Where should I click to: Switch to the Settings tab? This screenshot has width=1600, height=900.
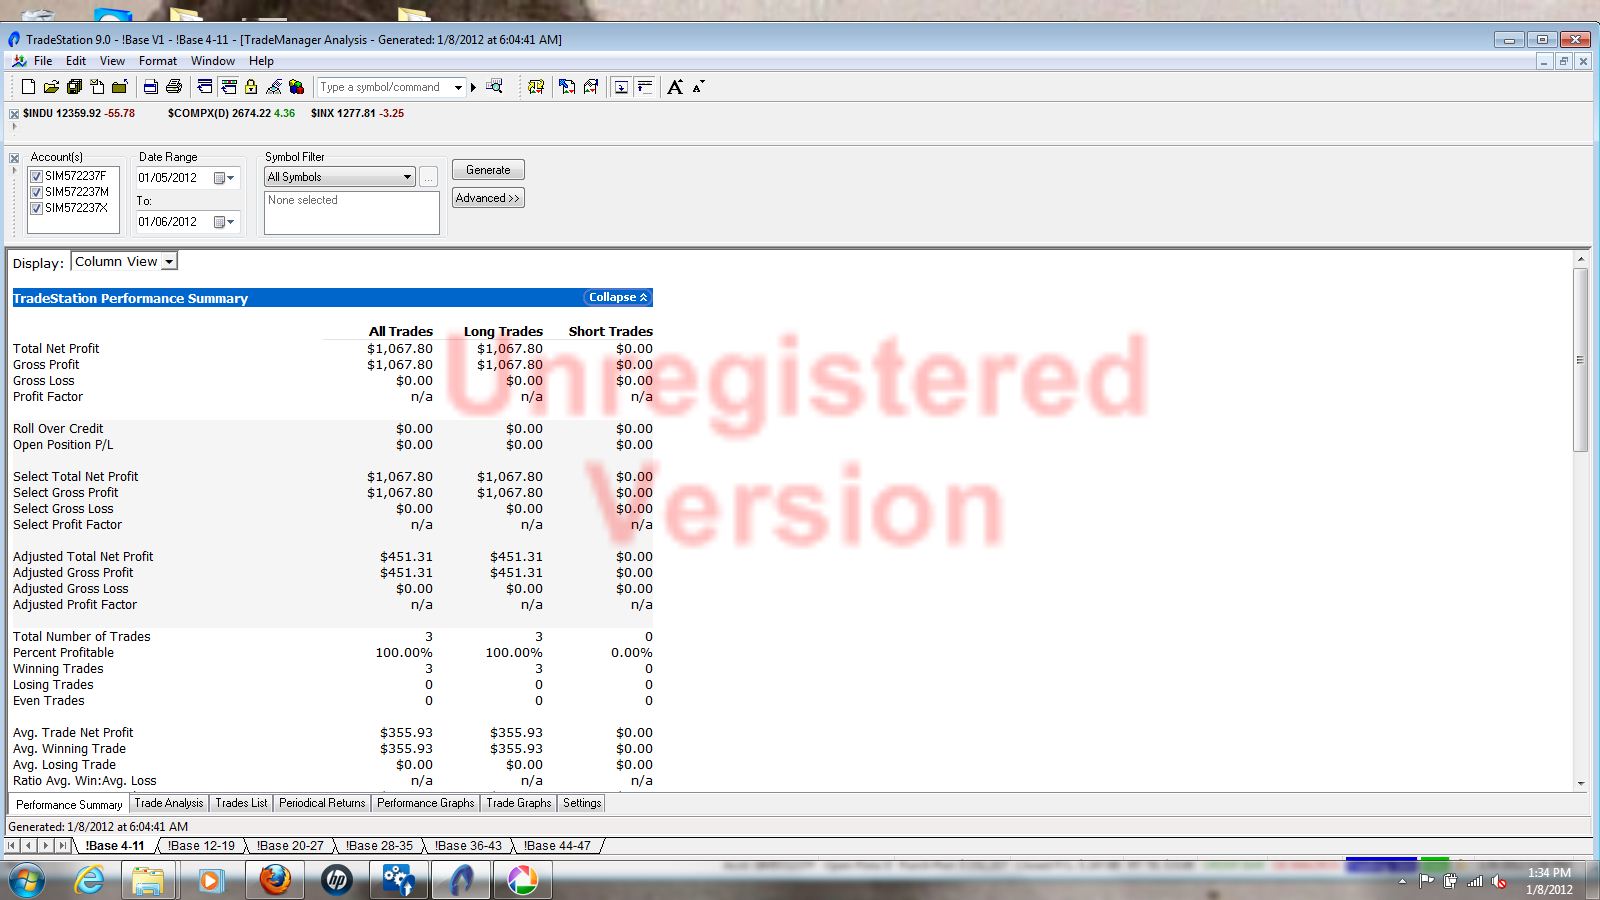582,803
